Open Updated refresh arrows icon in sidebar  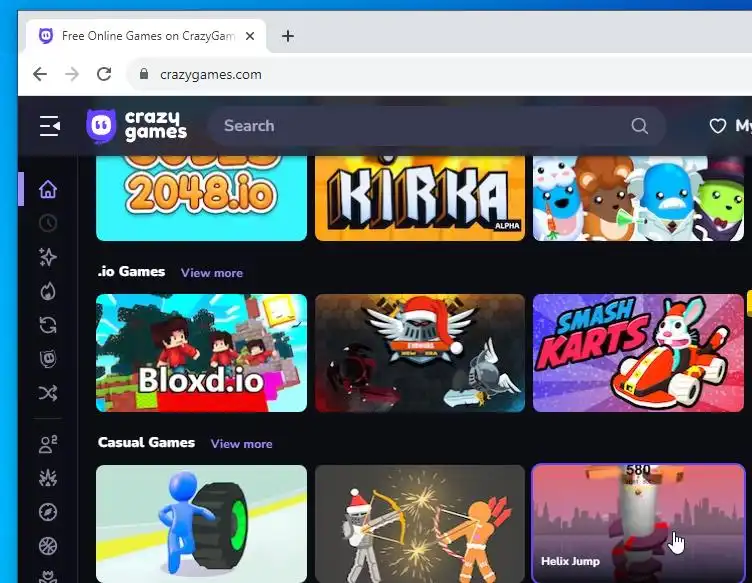[48, 325]
